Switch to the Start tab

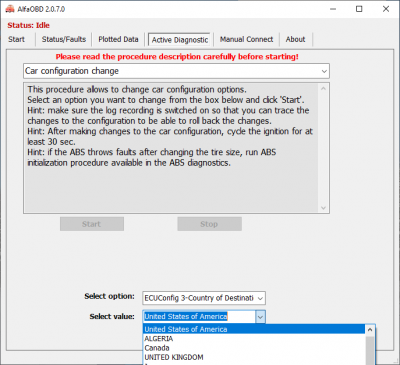pyautogui.click(x=17, y=39)
